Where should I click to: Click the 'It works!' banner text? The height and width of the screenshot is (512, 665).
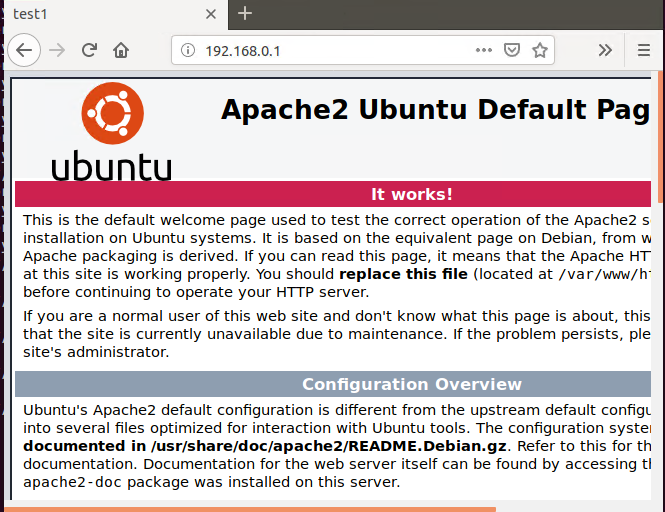click(411, 194)
